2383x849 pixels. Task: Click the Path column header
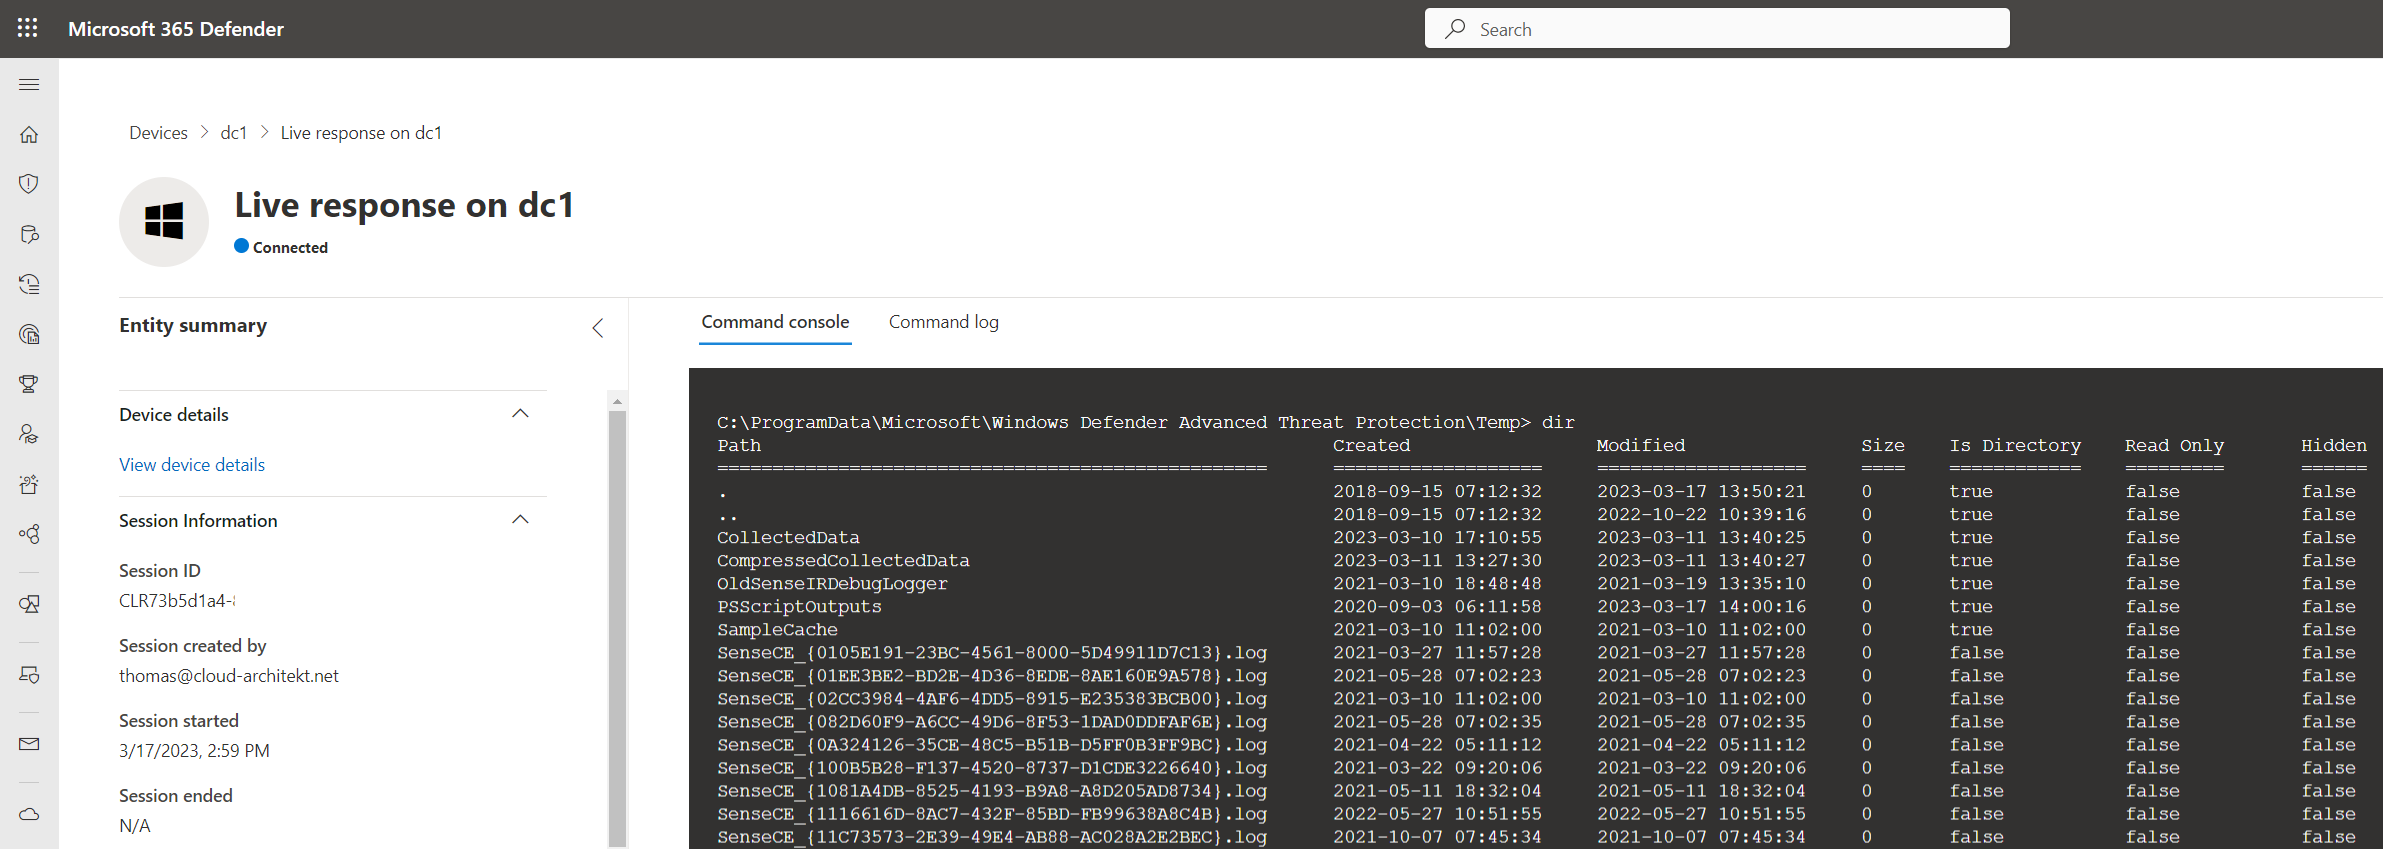click(739, 445)
